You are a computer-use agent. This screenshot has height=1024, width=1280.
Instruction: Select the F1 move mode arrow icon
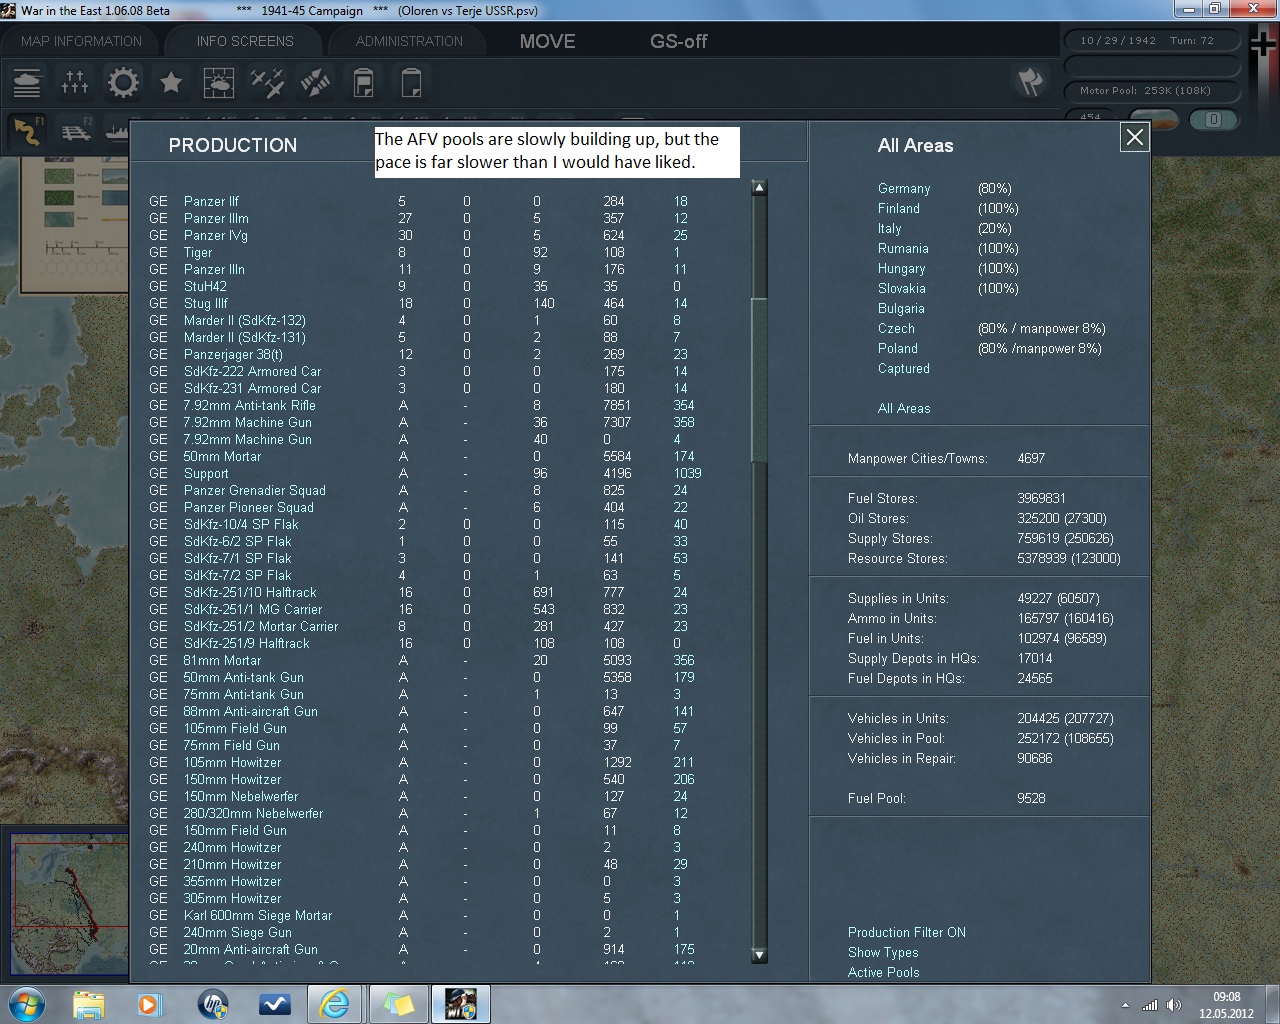pyautogui.click(x=27, y=132)
